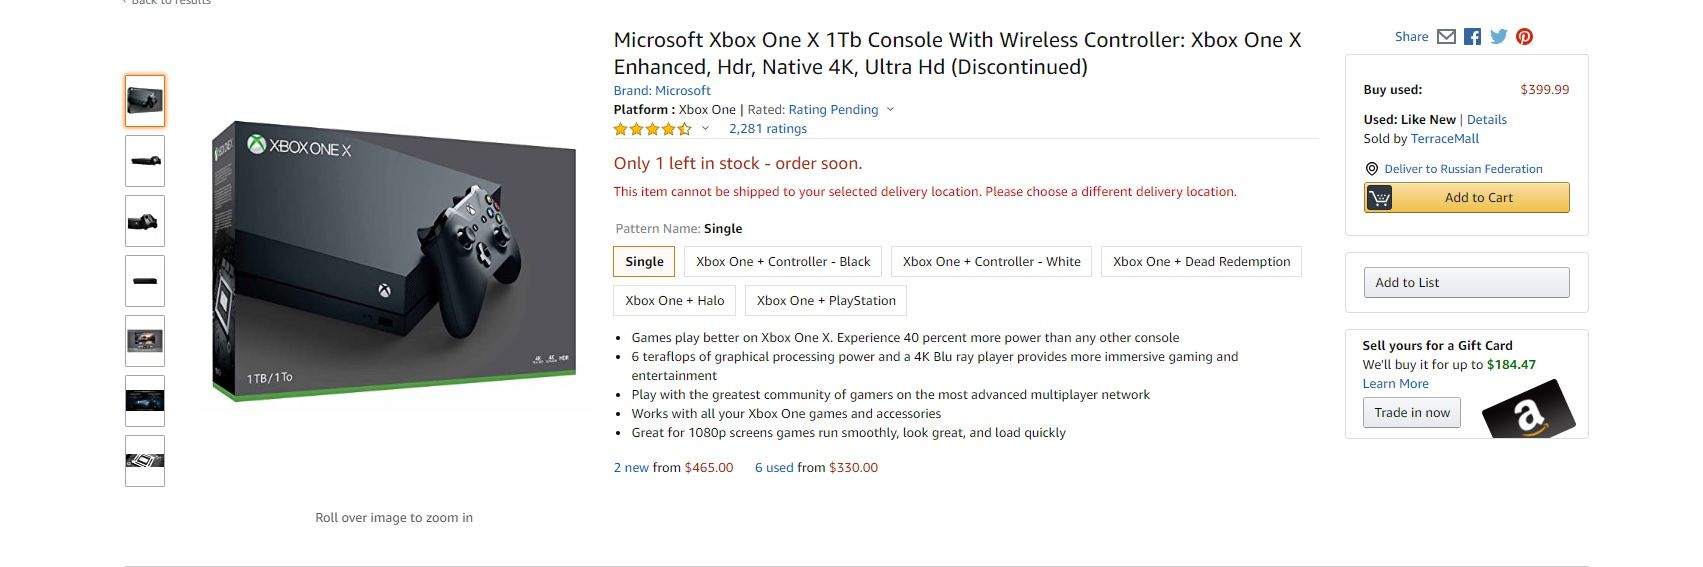1703x567 pixels.
Task: Pin the product on Pinterest
Action: click(1524, 37)
